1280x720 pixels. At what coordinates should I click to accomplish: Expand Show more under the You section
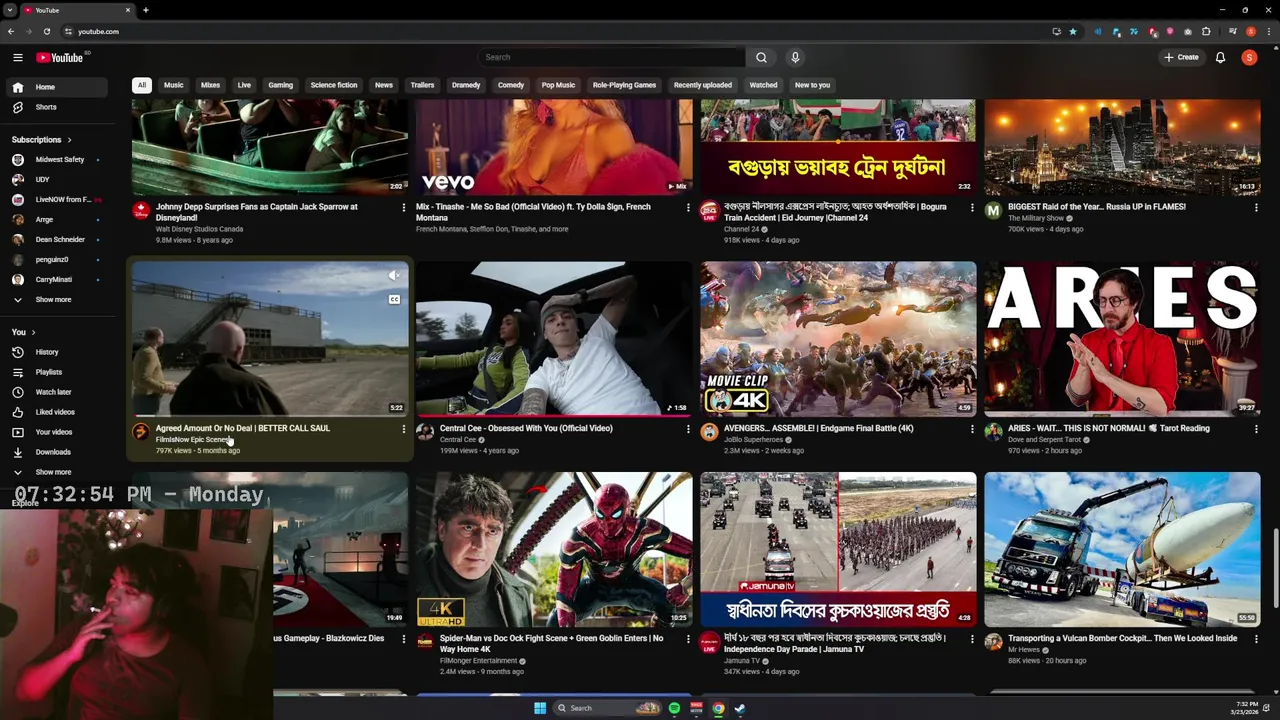tap(58, 472)
